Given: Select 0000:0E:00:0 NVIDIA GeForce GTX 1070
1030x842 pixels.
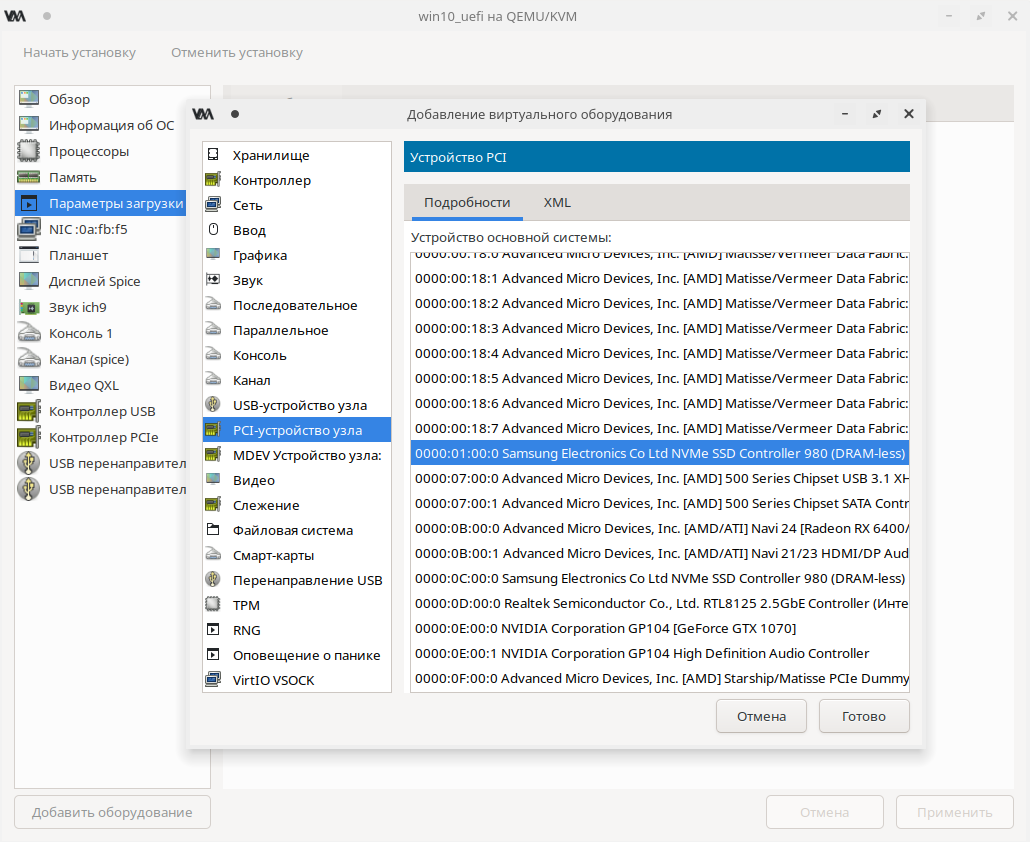Looking at the screenshot, I should click(660, 629).
